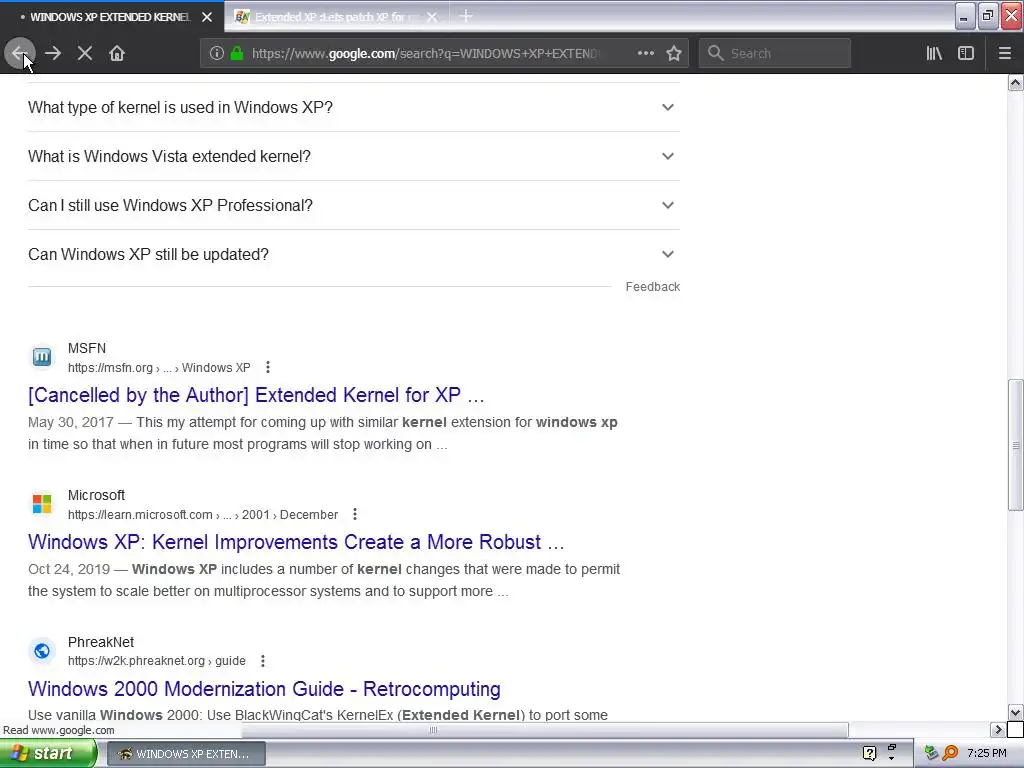Click the help question-mark tray icon
Screen dimensions: 1024x768
(869, 754)
